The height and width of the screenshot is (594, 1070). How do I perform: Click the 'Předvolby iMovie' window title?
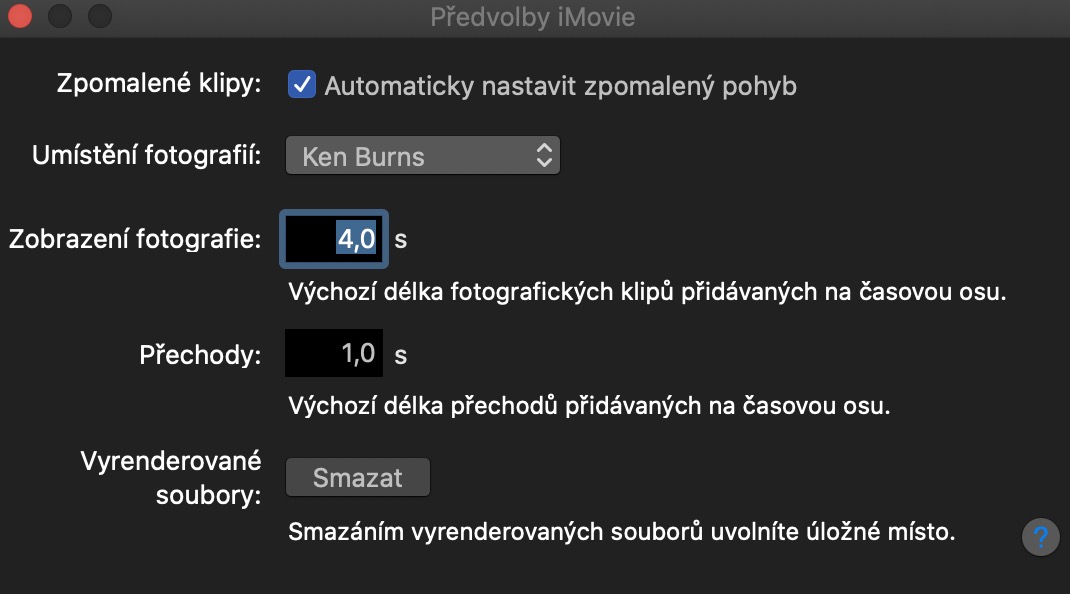pos(532,17)
